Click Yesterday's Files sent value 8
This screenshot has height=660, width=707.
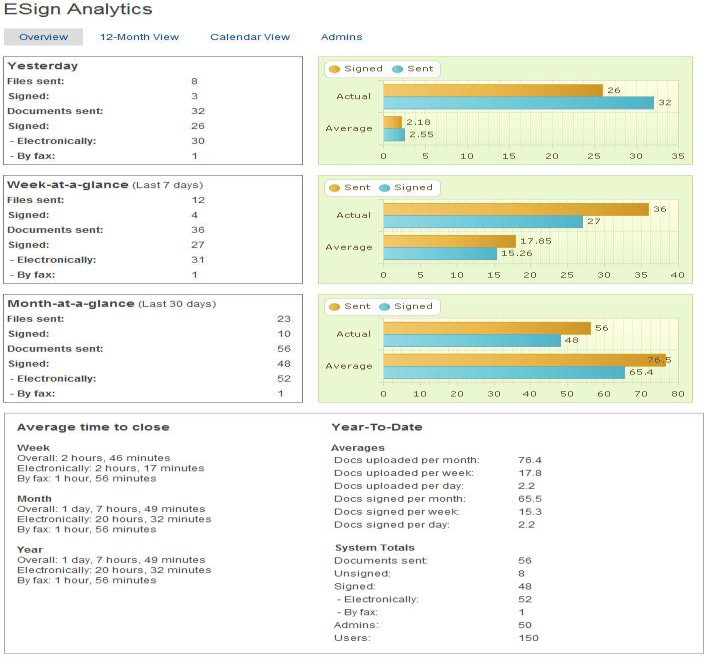194,81
